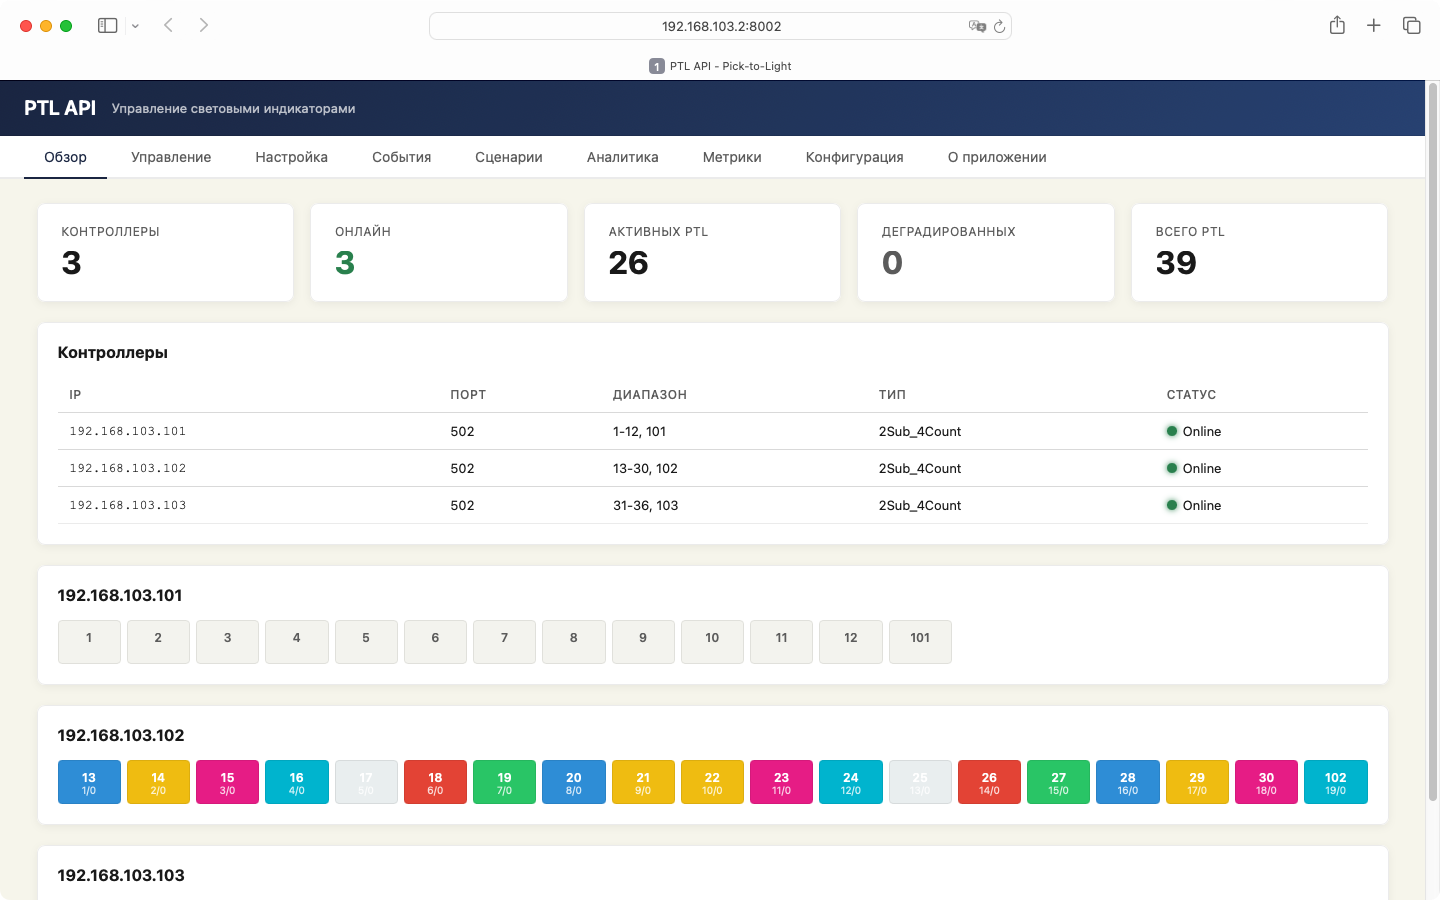The image size is (1440, 900).
Task: Open the sidebar options dropdown chevron
Action: click(x=135, y=26)
